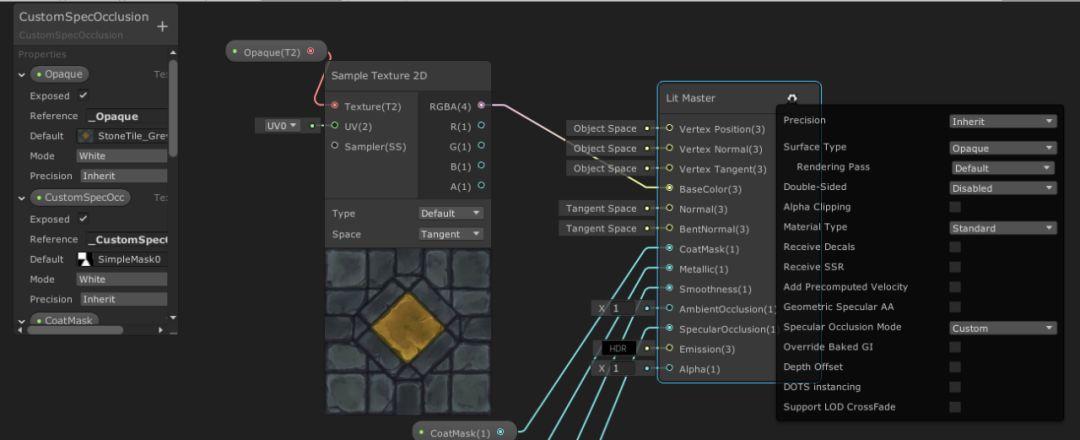Viewport: 1080px width, 440px height.
Task: Click the Texture(T2) input port
Action: [335, 106]
